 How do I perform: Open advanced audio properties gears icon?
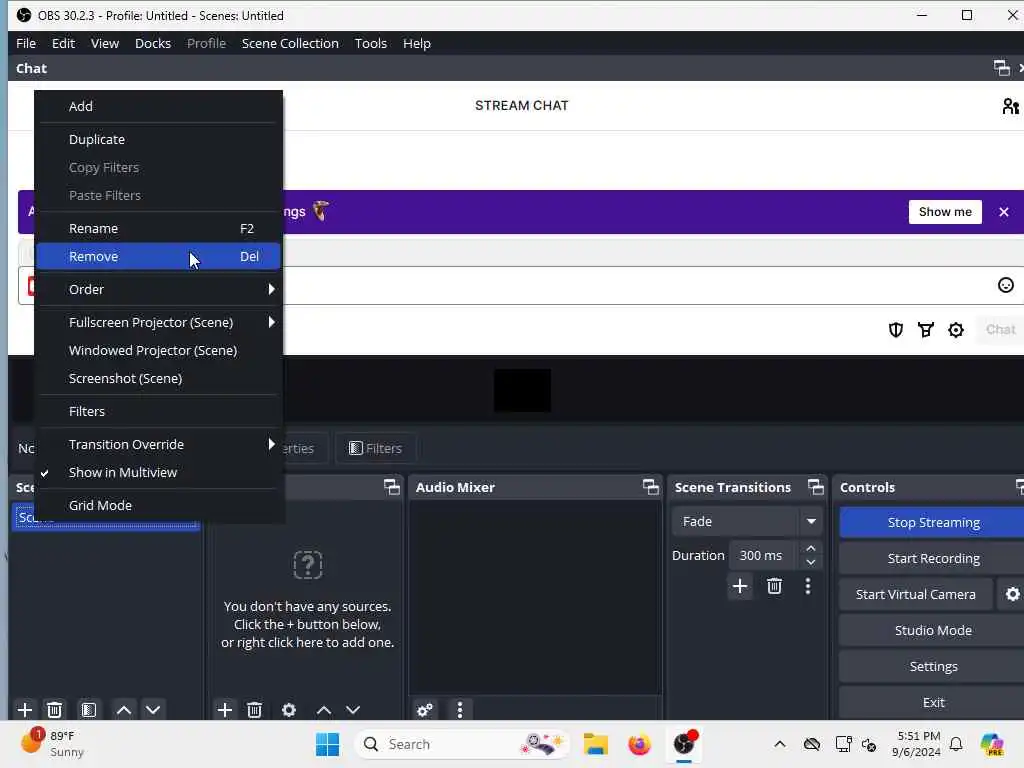(x=424, y=710)
